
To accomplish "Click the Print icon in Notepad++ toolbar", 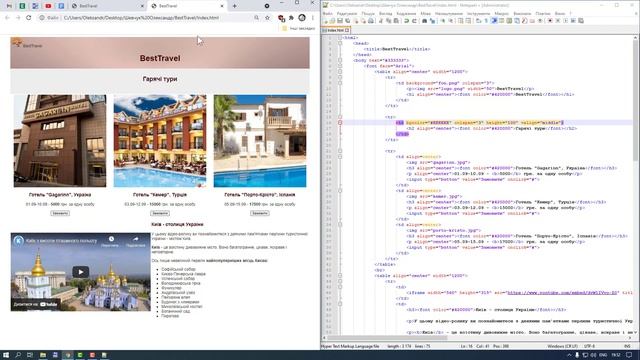I will (371, 20).
